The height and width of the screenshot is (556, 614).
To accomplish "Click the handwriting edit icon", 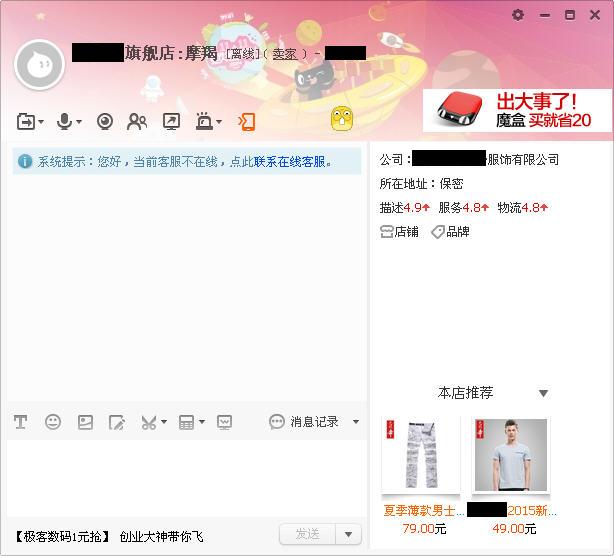I will [117, 422].
